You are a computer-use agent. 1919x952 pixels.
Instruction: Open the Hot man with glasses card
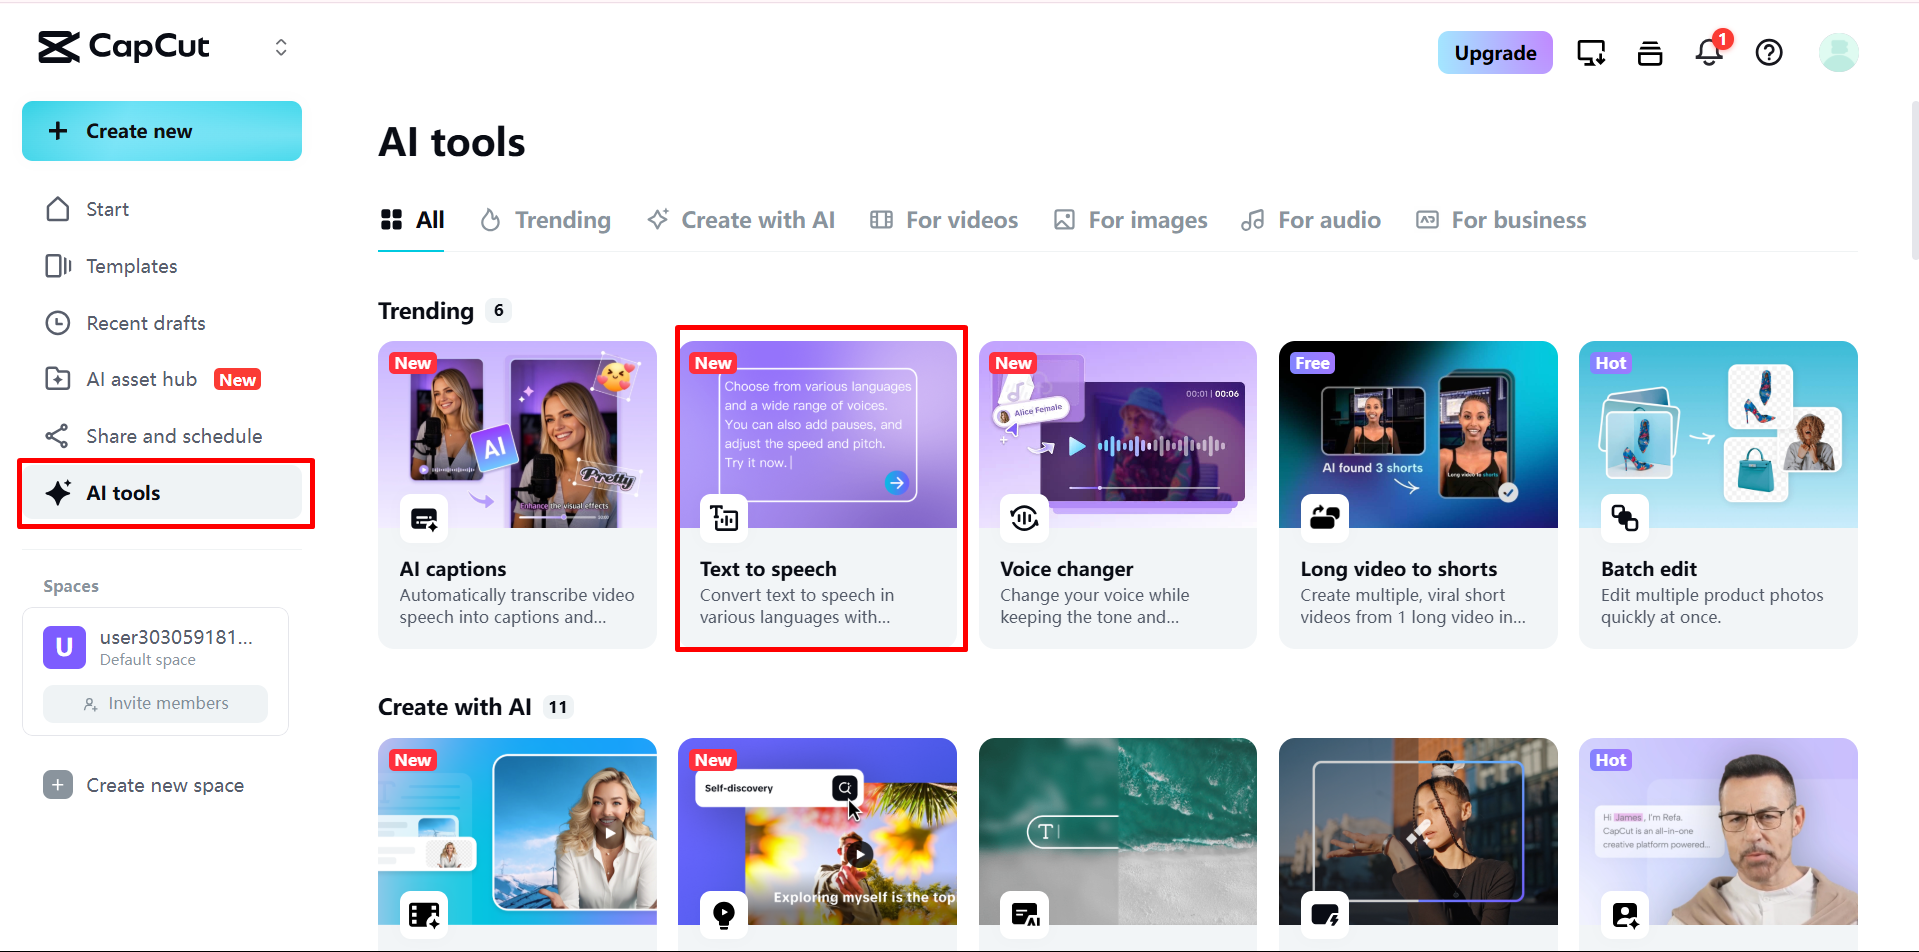1718,843
